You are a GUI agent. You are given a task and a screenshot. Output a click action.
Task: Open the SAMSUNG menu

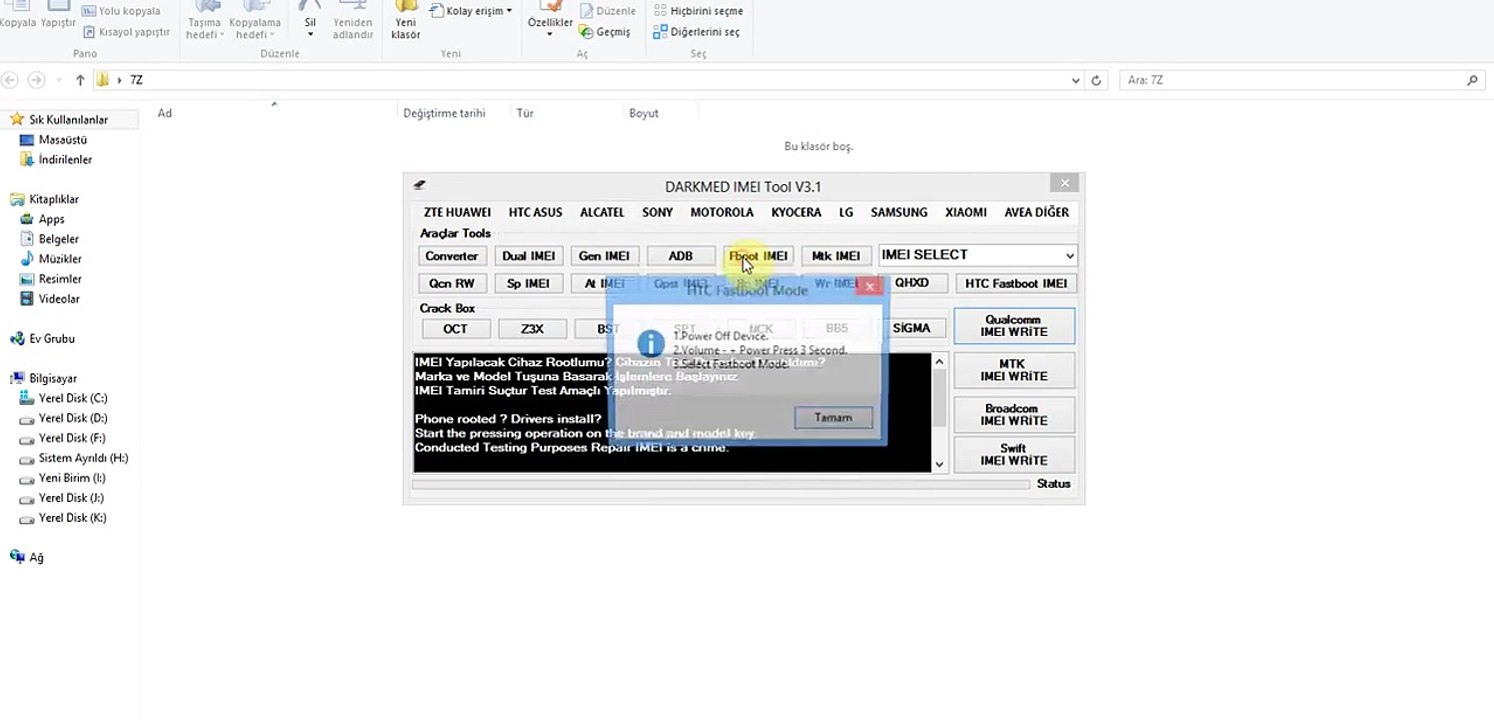pos(899,212)
